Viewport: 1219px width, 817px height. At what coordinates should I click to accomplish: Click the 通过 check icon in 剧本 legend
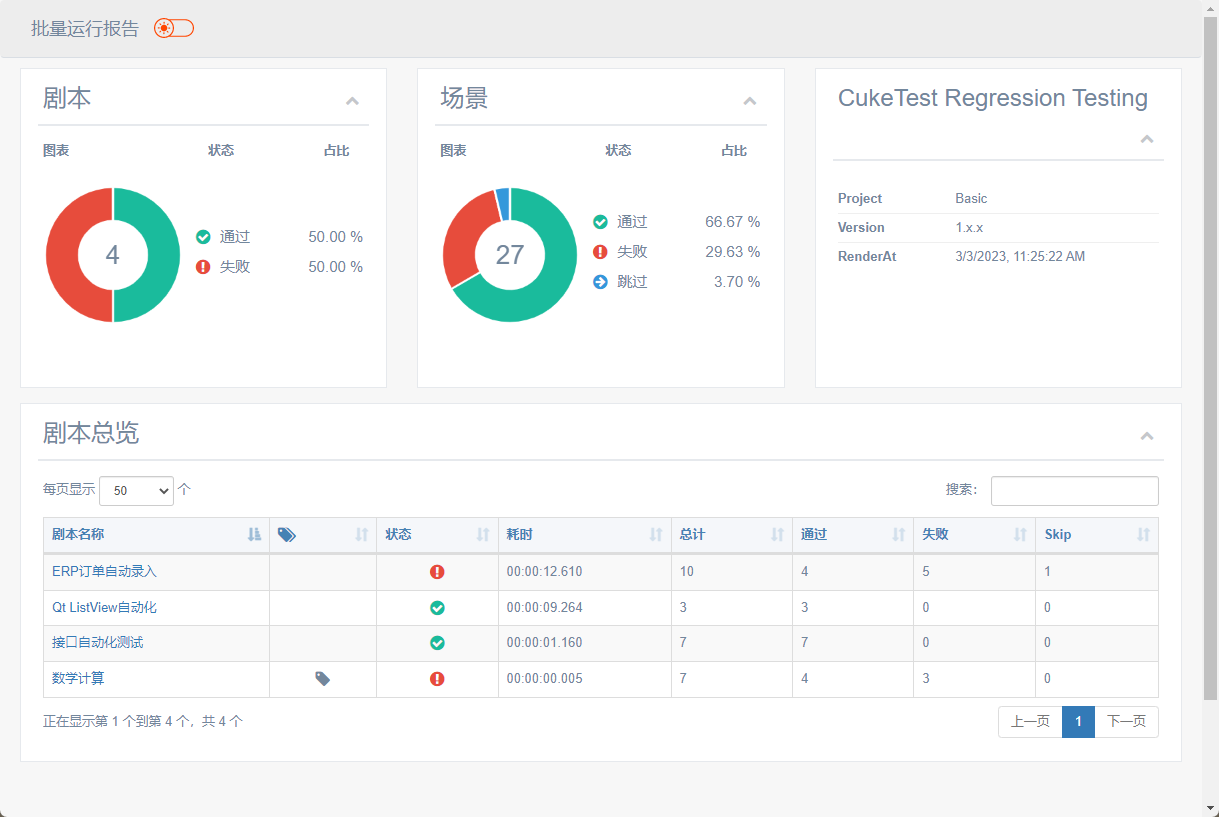[203, 237]
